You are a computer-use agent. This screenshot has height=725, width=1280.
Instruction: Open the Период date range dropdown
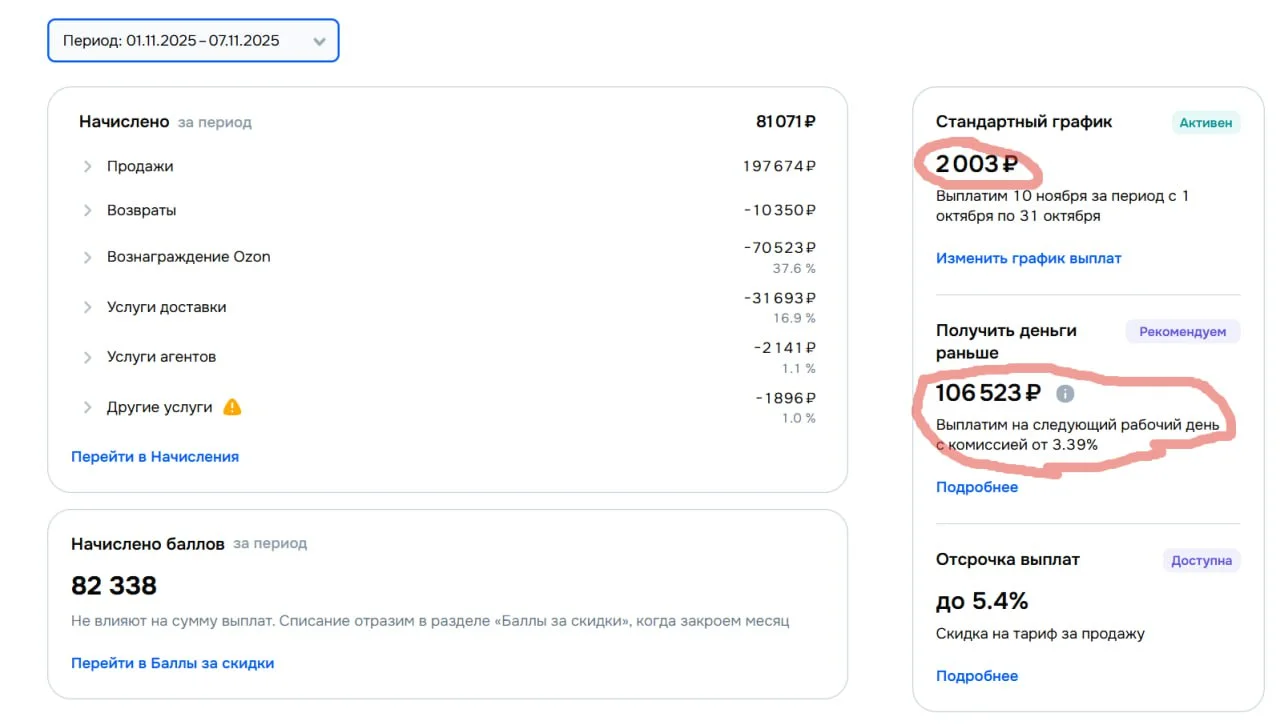[x=193, y=41]
